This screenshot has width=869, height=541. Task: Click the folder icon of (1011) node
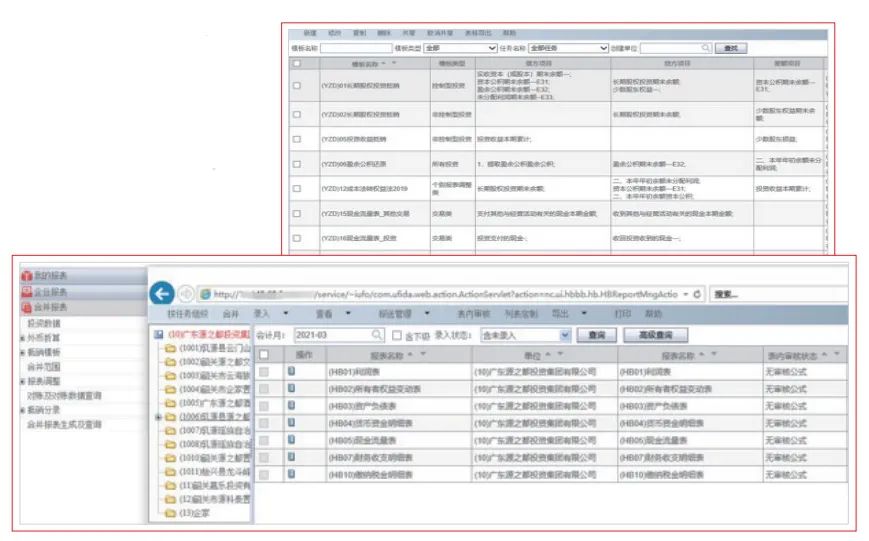pyautogui.click(x=170, y=472)
